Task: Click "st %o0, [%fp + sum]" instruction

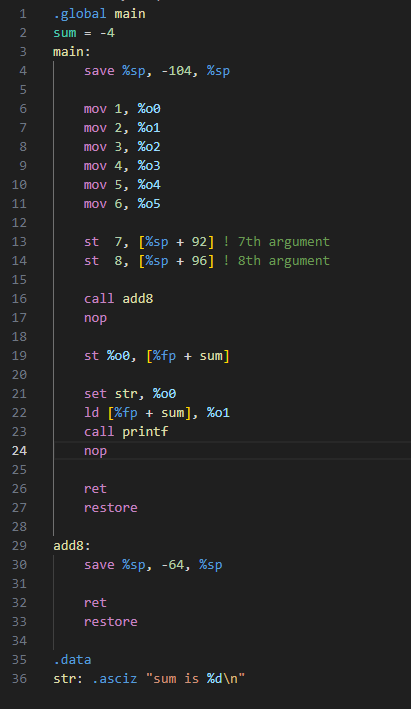Action: pyautogui.click(x=157, y=356)
